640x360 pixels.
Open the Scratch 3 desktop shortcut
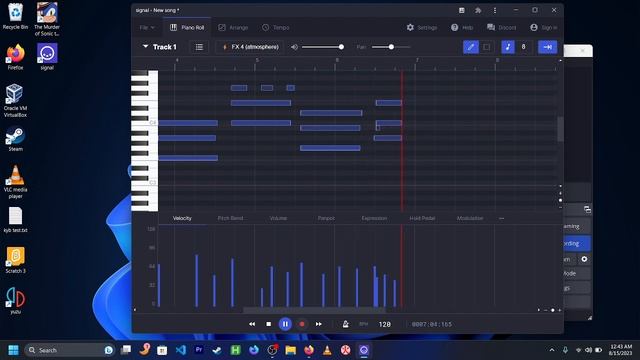pyautogui.click(x=16, y=260)
